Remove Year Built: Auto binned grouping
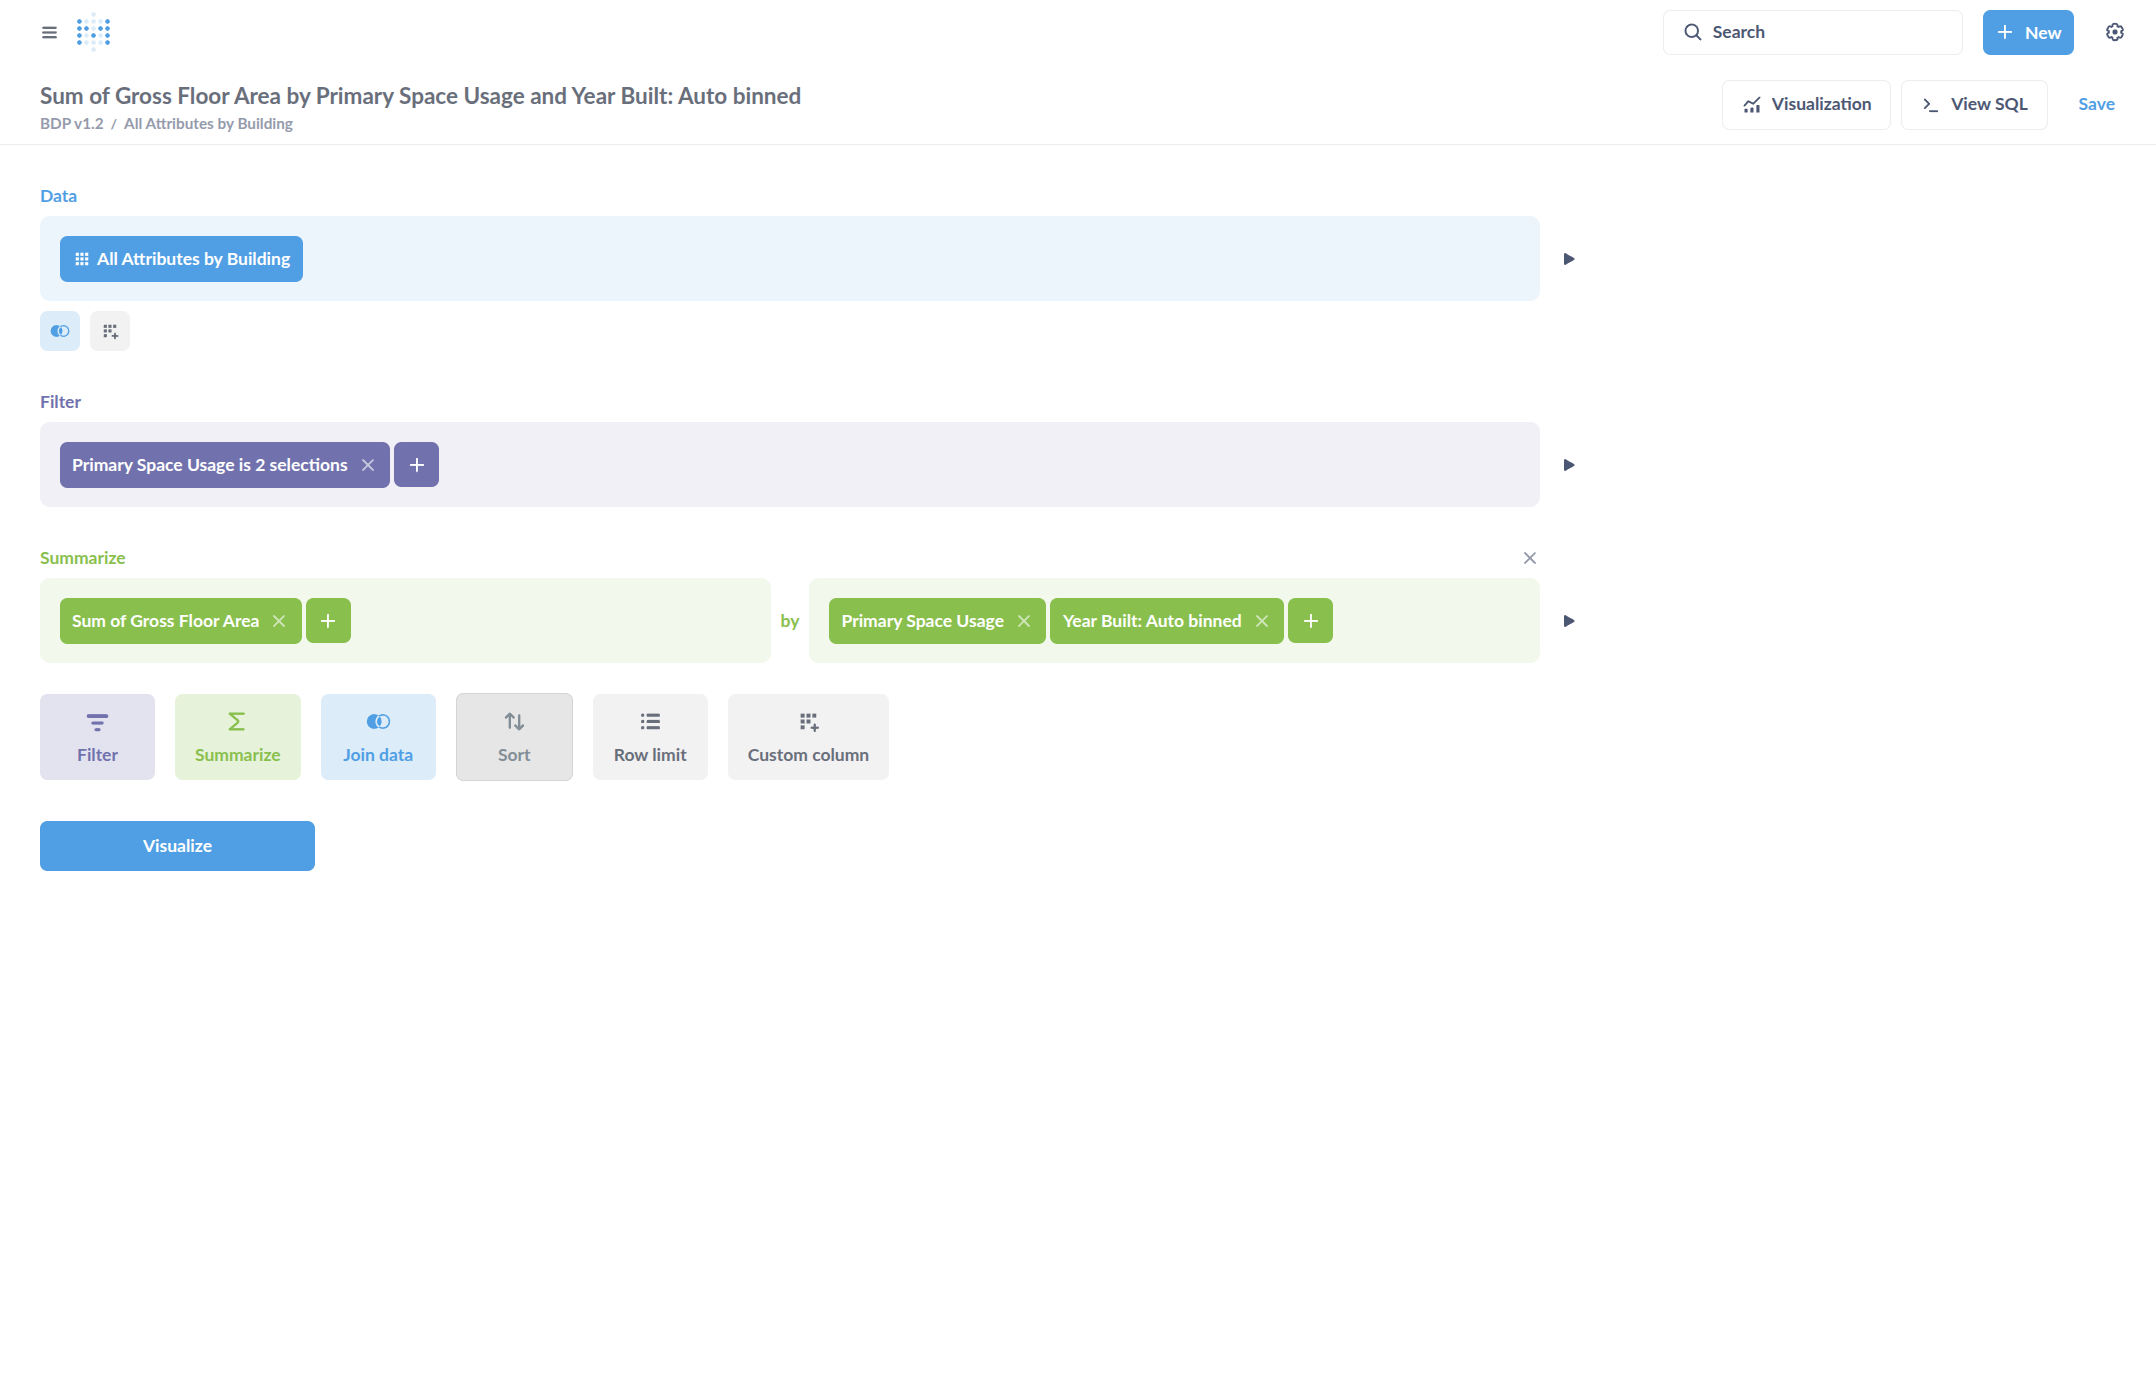The height and width of the screenshot is (1389, 2156). pos(1262,621)
